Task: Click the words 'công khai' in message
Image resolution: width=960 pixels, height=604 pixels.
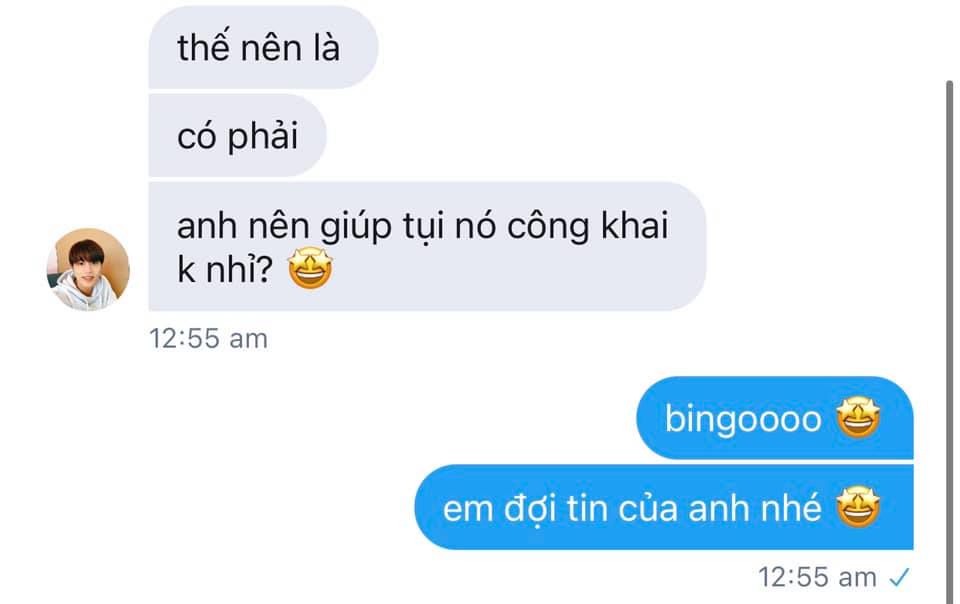Action: point(588,226)
